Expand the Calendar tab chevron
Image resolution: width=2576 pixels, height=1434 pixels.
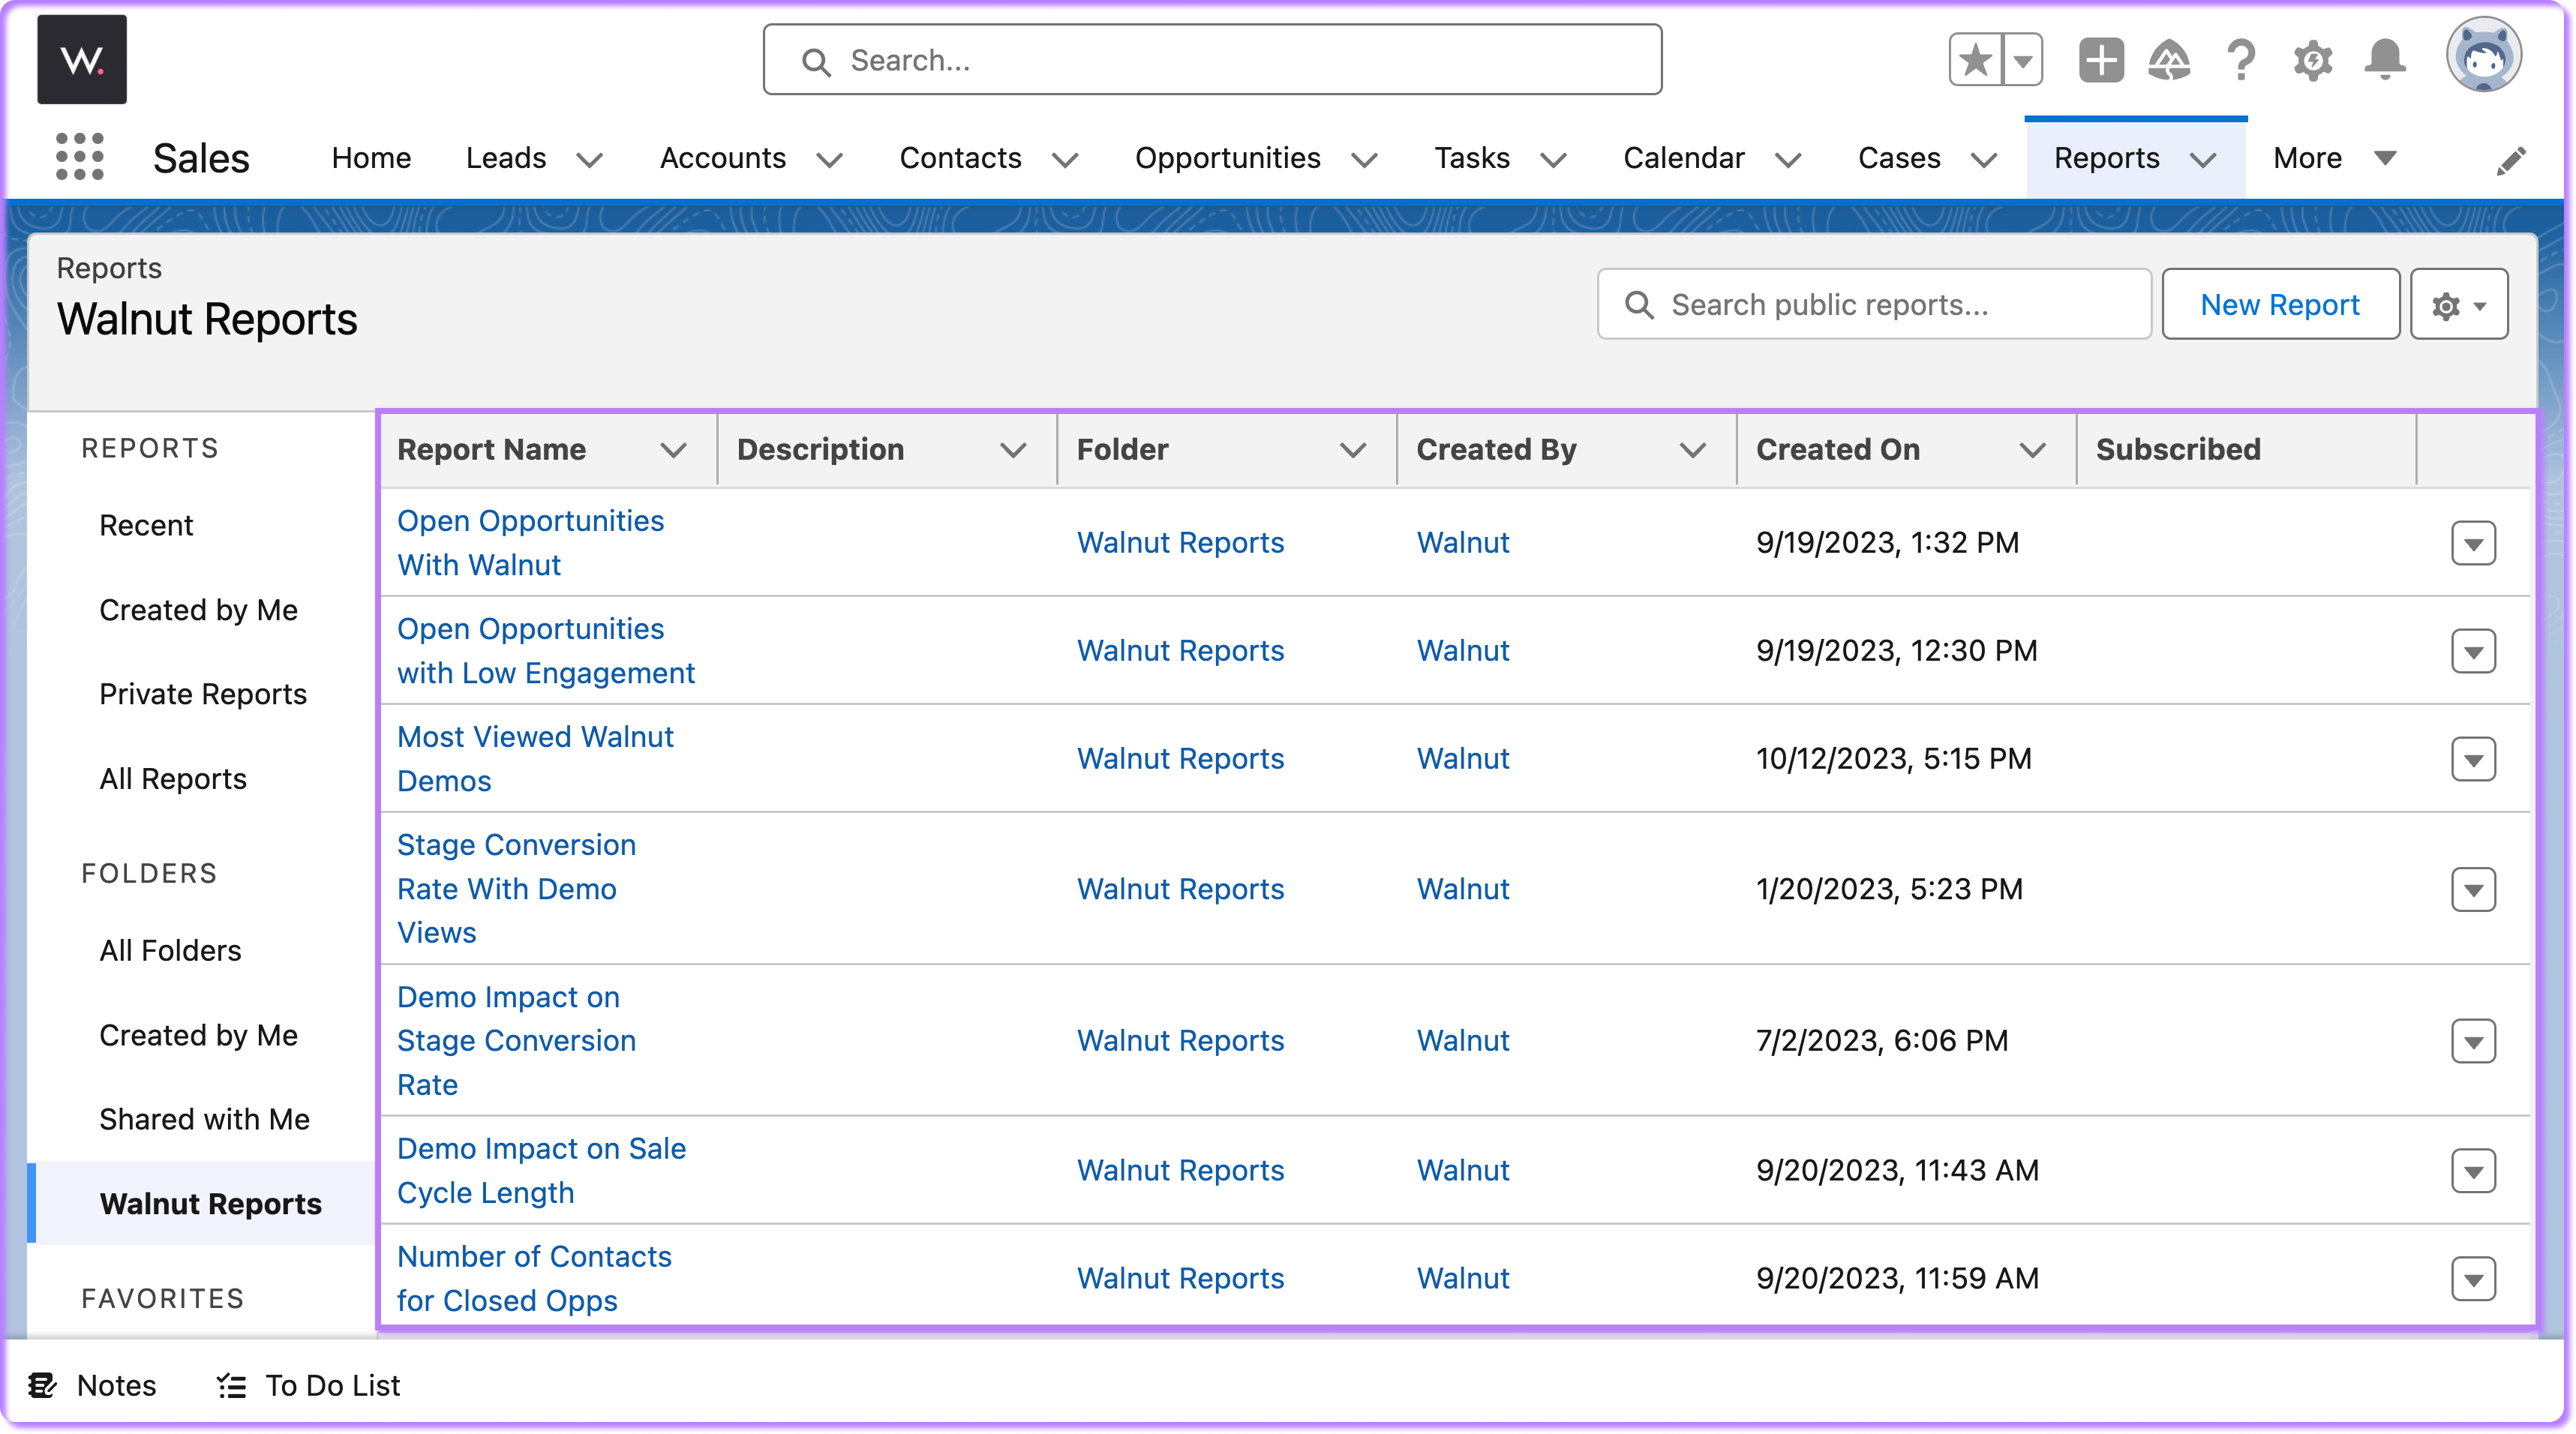point(1789,159)
